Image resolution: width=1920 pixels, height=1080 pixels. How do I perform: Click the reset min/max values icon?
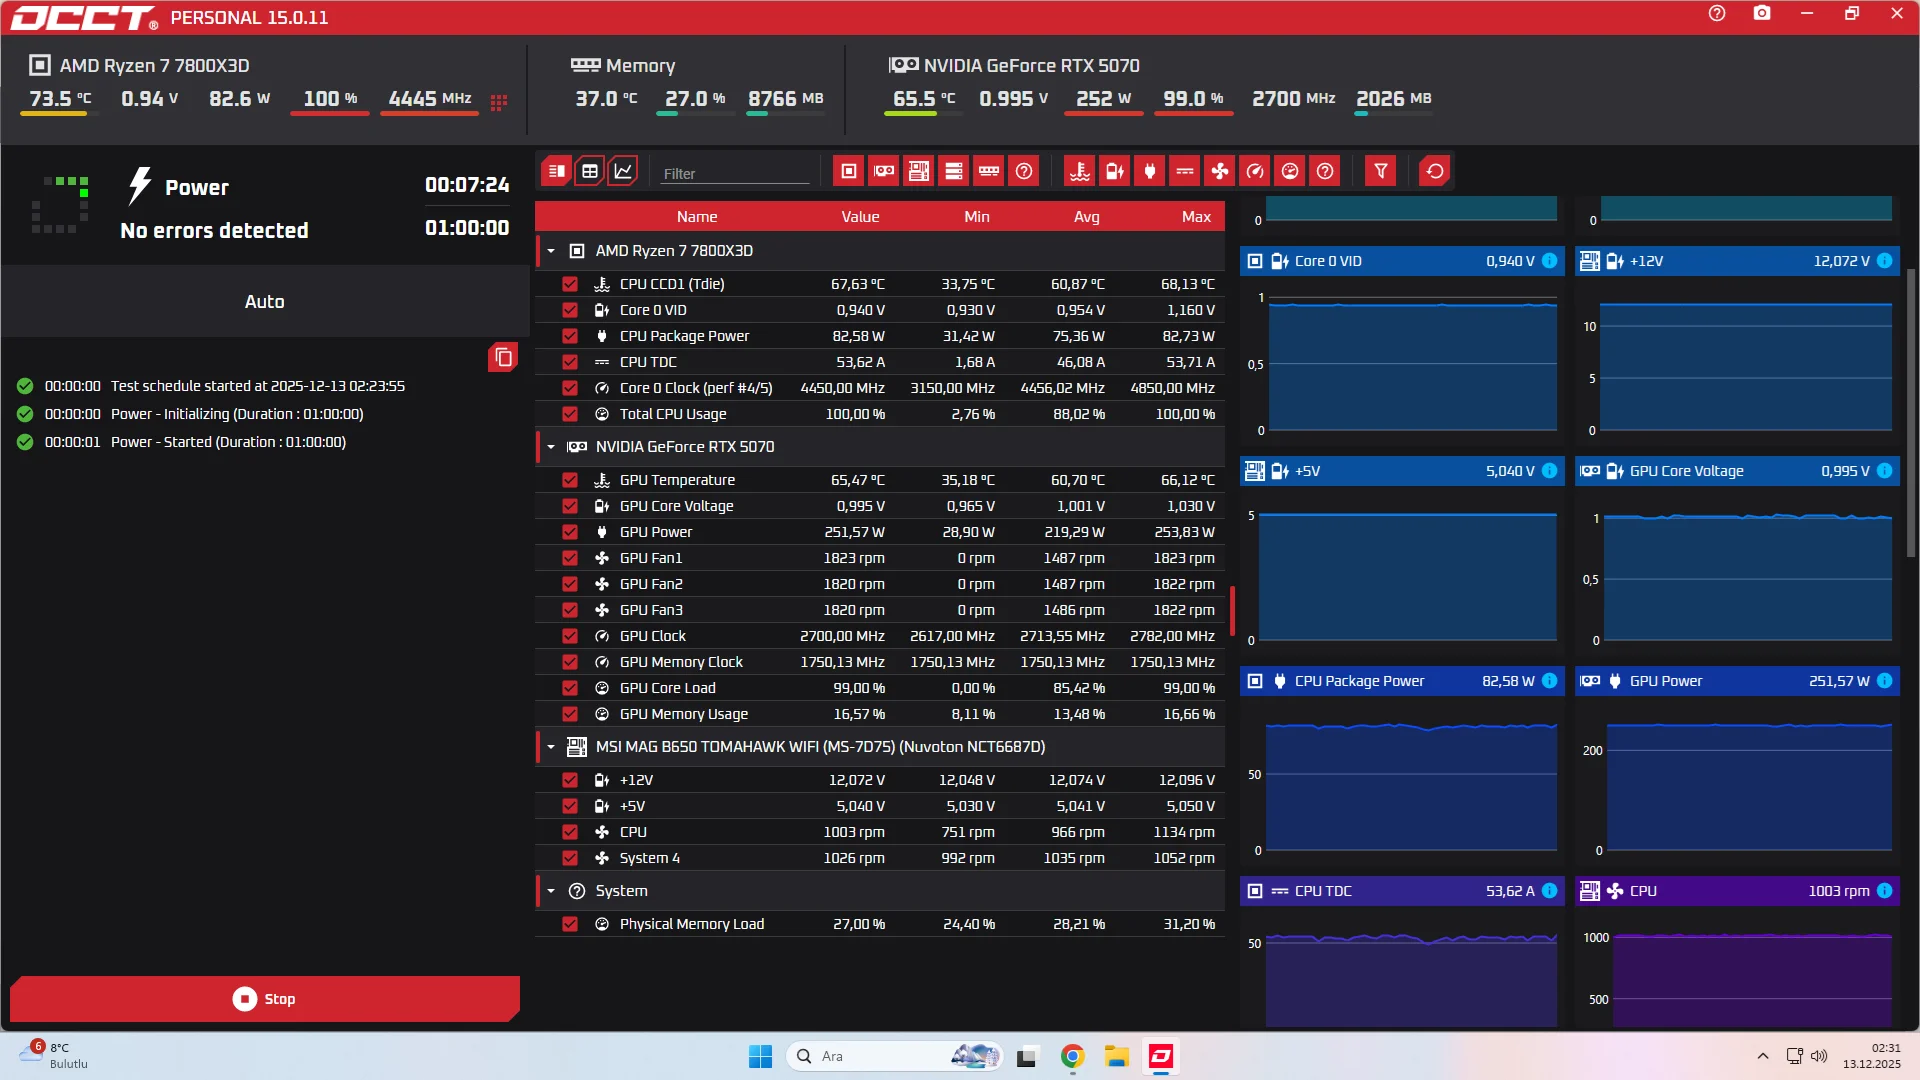tap(1434, 171)
